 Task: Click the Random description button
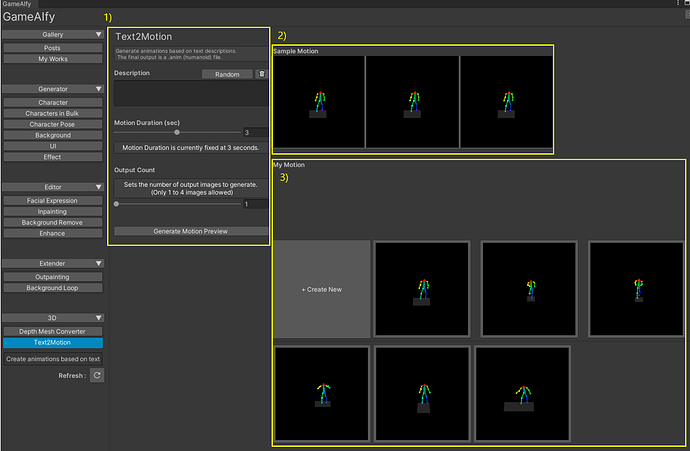click(x=227, y=74)
